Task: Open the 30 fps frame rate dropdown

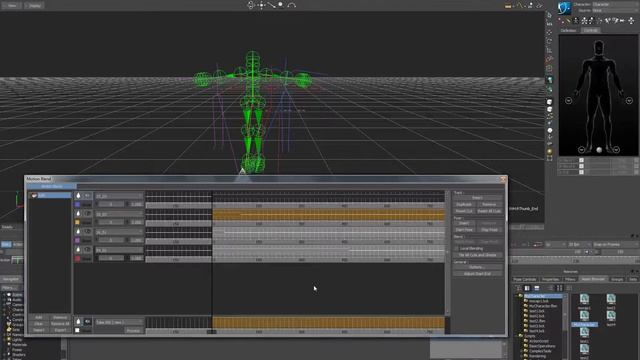Action: 580,244
